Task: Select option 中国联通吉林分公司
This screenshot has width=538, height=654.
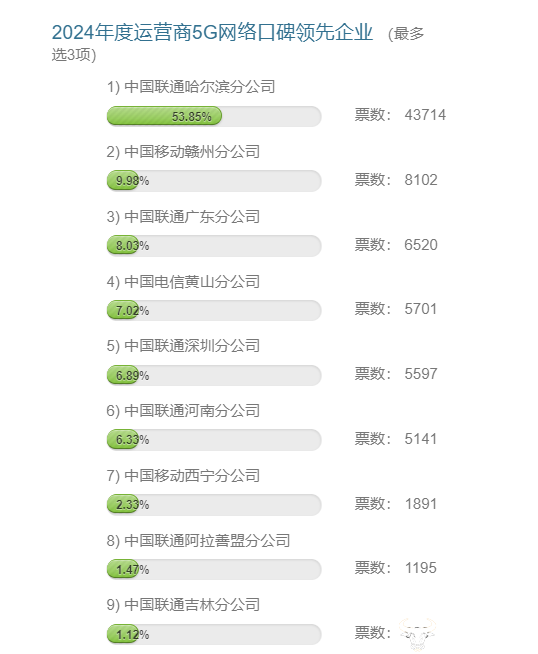Action: [x=183, y=605]
